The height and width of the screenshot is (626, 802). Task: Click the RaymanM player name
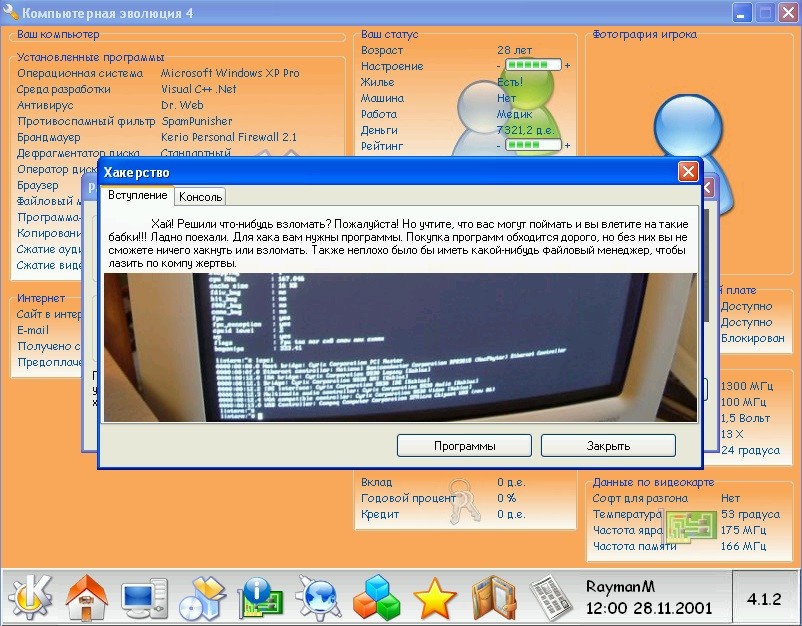pyautogui.click(x=620, y=587)
